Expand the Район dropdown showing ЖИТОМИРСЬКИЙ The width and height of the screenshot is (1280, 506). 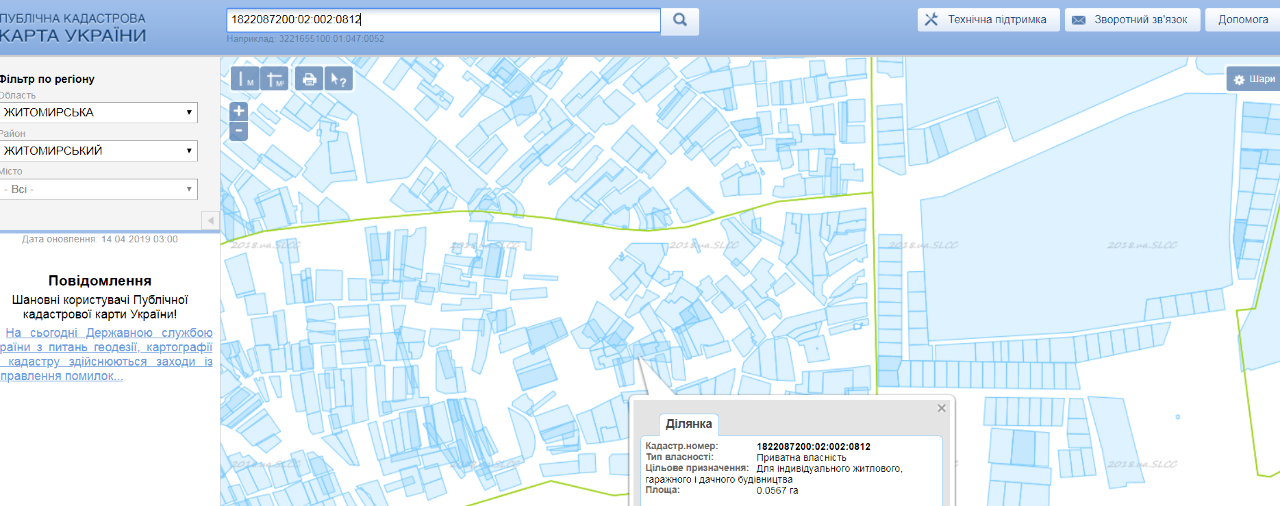tap(98, 151)
